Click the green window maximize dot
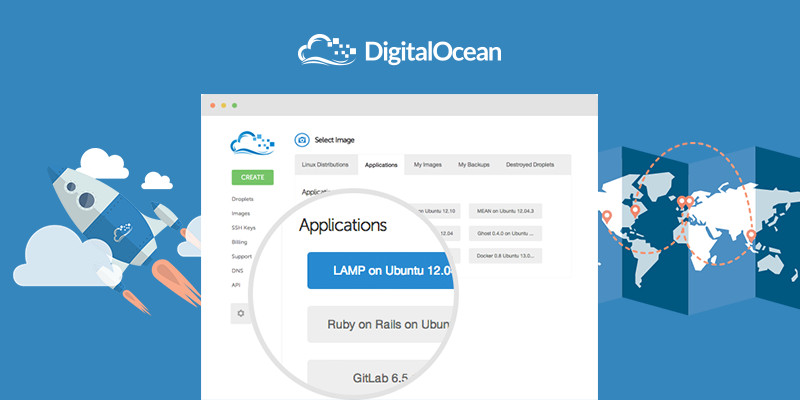800x400 pixels. pos(235,106)
